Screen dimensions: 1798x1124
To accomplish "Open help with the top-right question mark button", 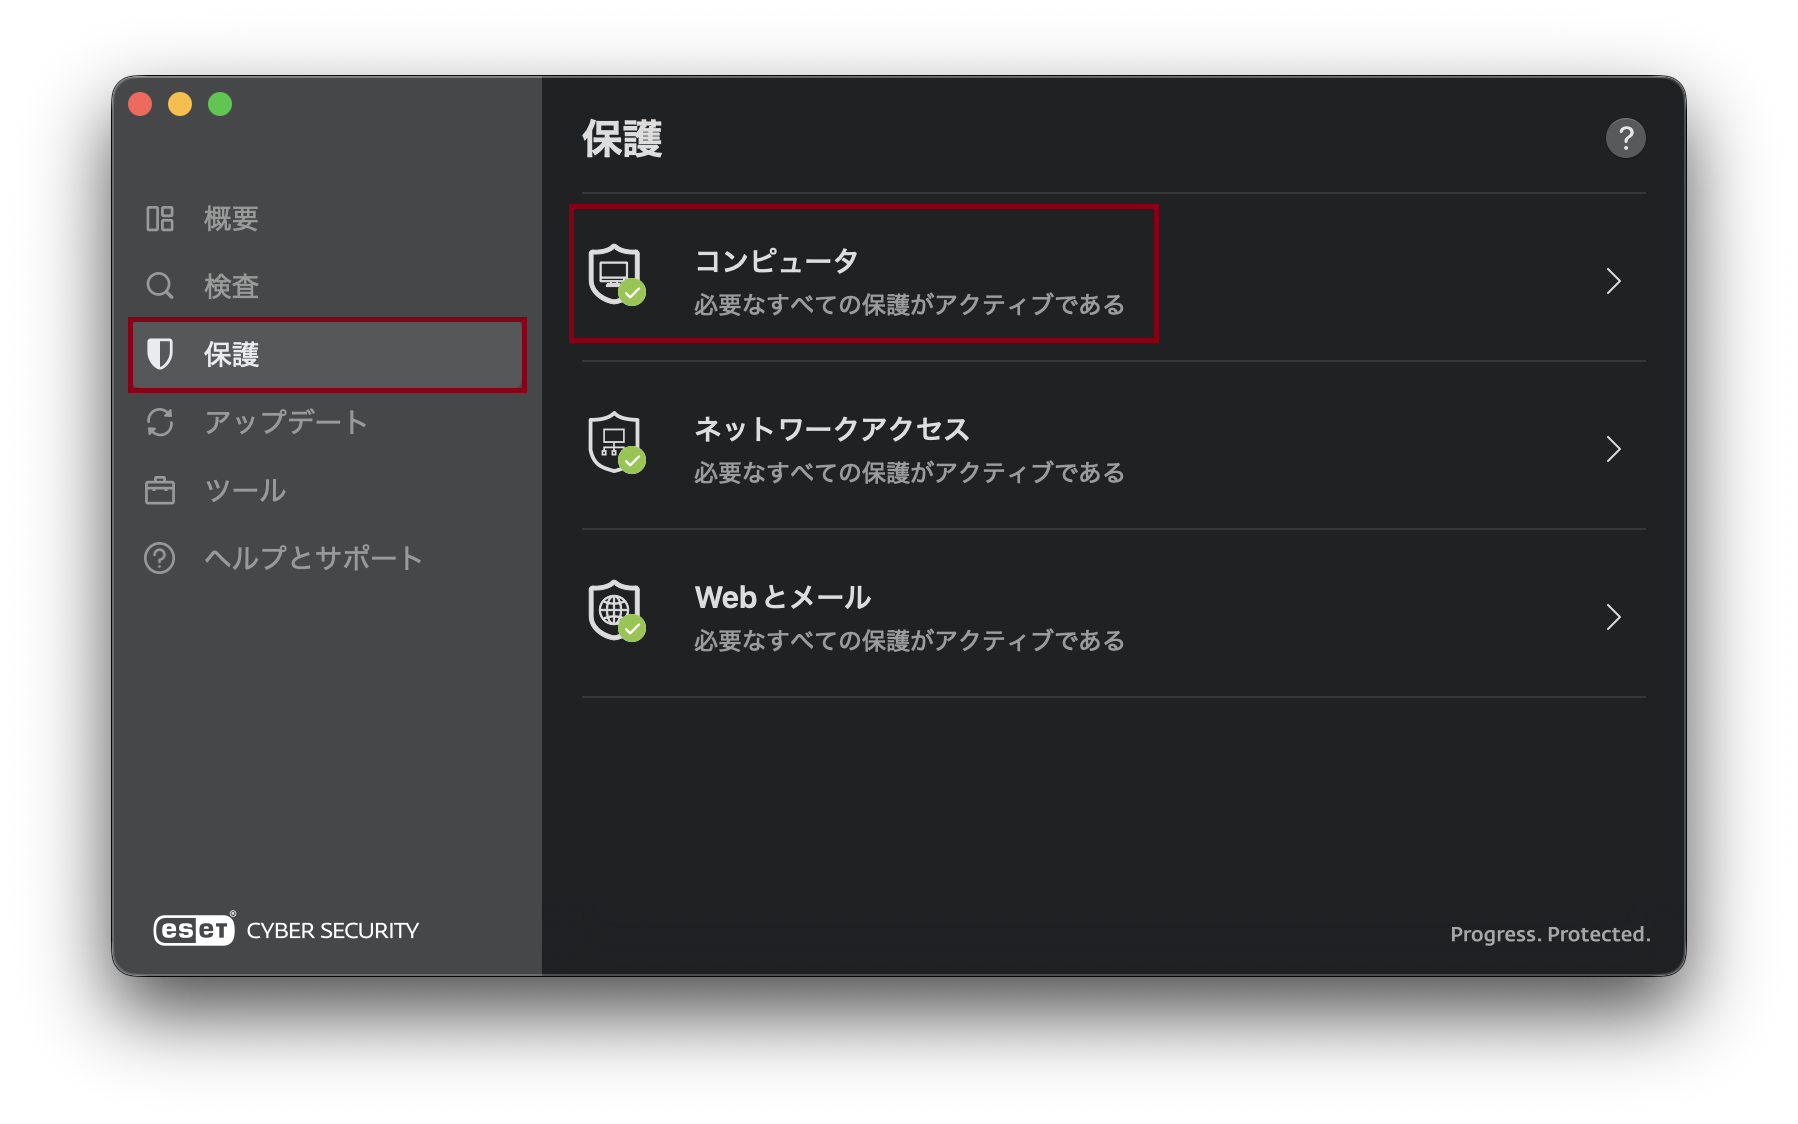I will (x=1625, y=138).
